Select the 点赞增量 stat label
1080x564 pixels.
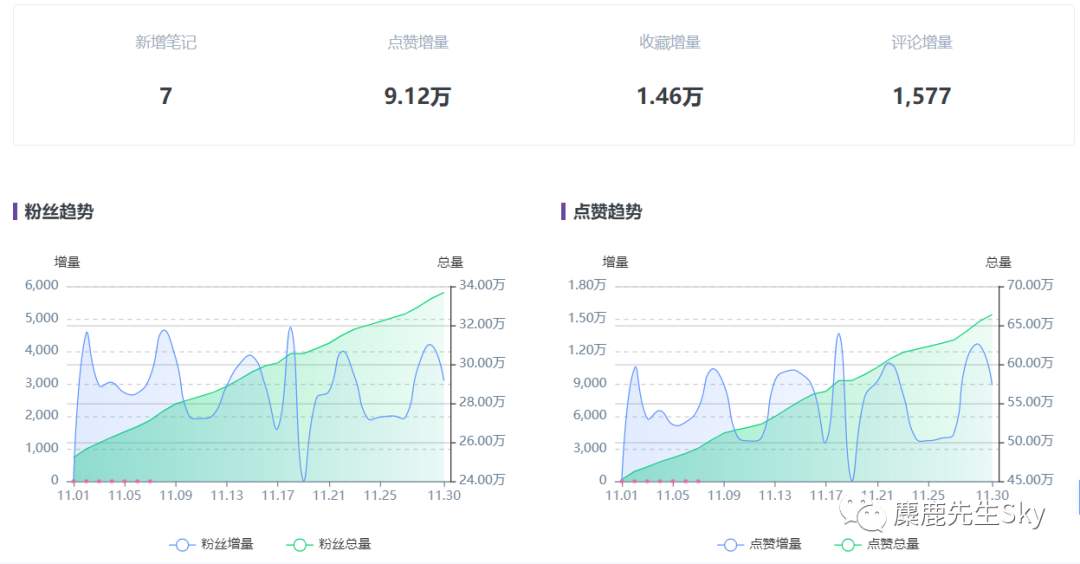[x=417, y=43]
